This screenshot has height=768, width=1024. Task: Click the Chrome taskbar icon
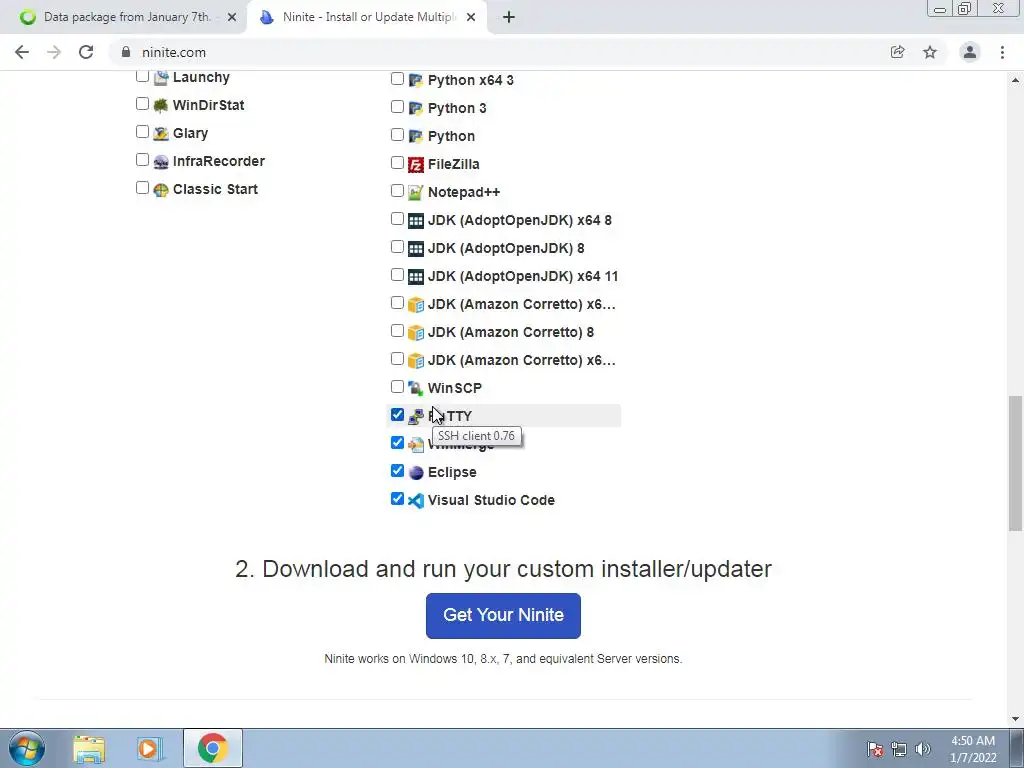tap(213, 748)
